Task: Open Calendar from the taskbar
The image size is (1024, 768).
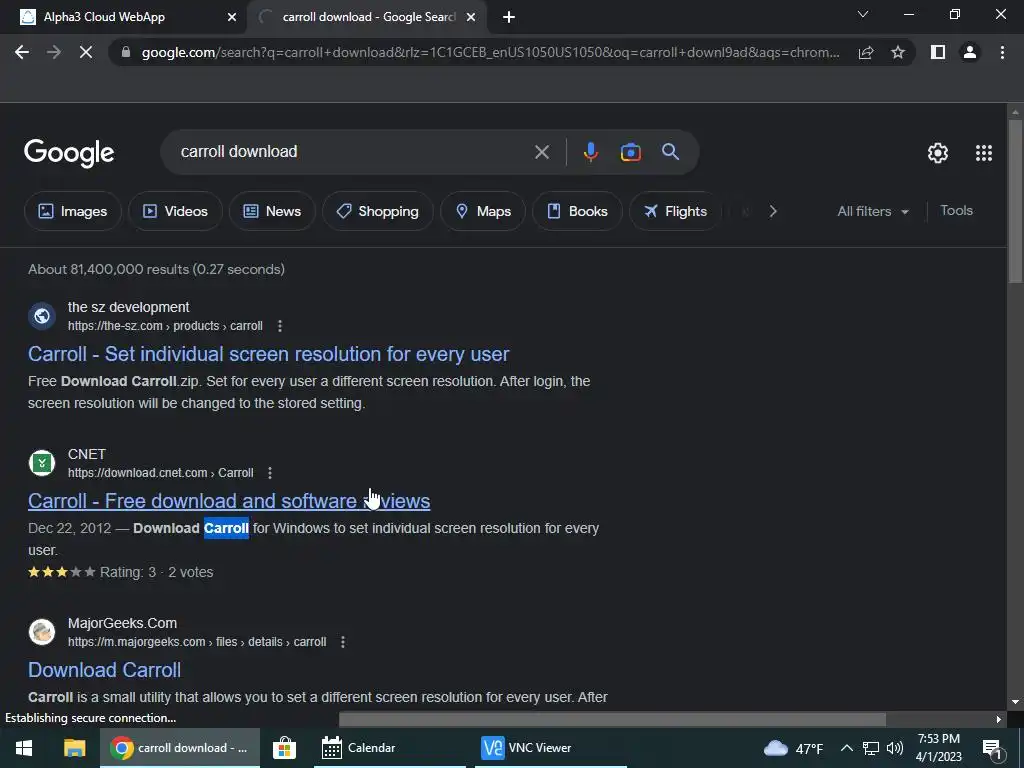Action: tap(390, 748)
